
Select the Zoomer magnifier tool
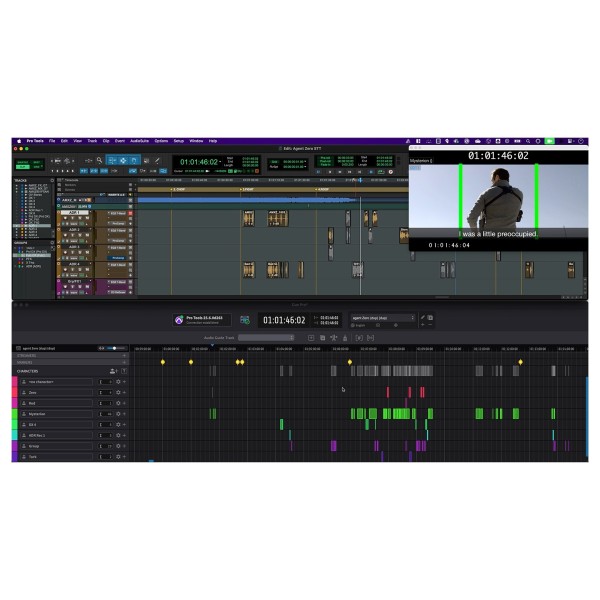click(99, 160)
